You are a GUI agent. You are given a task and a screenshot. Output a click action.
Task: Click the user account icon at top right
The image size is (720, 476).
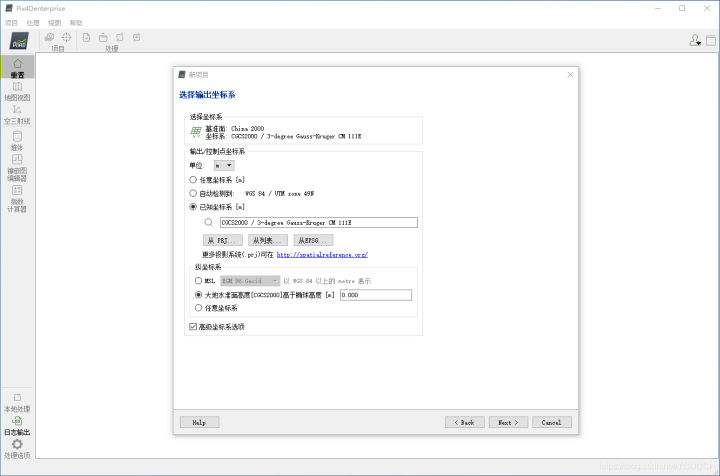[x=694, y=40]
